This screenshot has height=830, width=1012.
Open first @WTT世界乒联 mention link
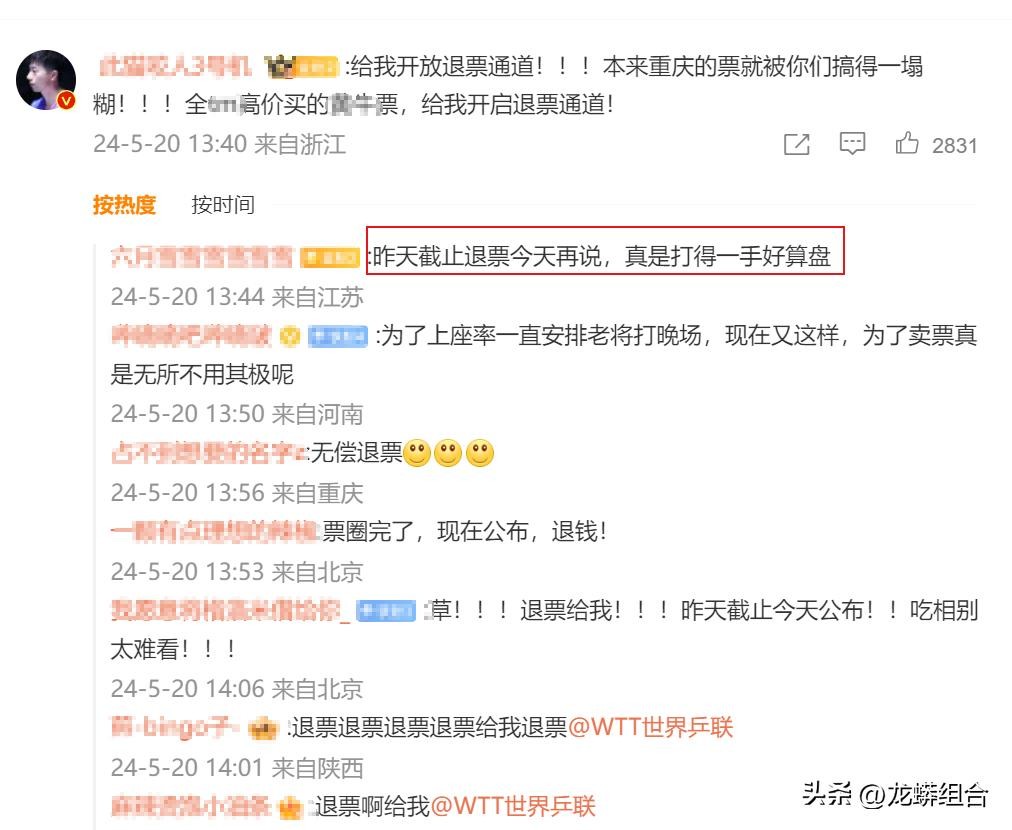pyautogui.click(x=651, y=727)
